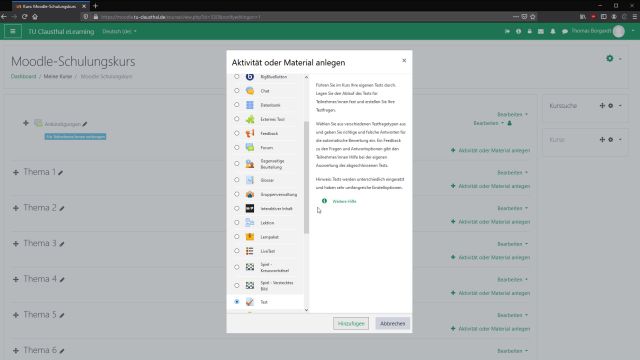The height and width of the screenshot is (360, 640).
Task: Click the browser home button
Action: tap(35, 17)
